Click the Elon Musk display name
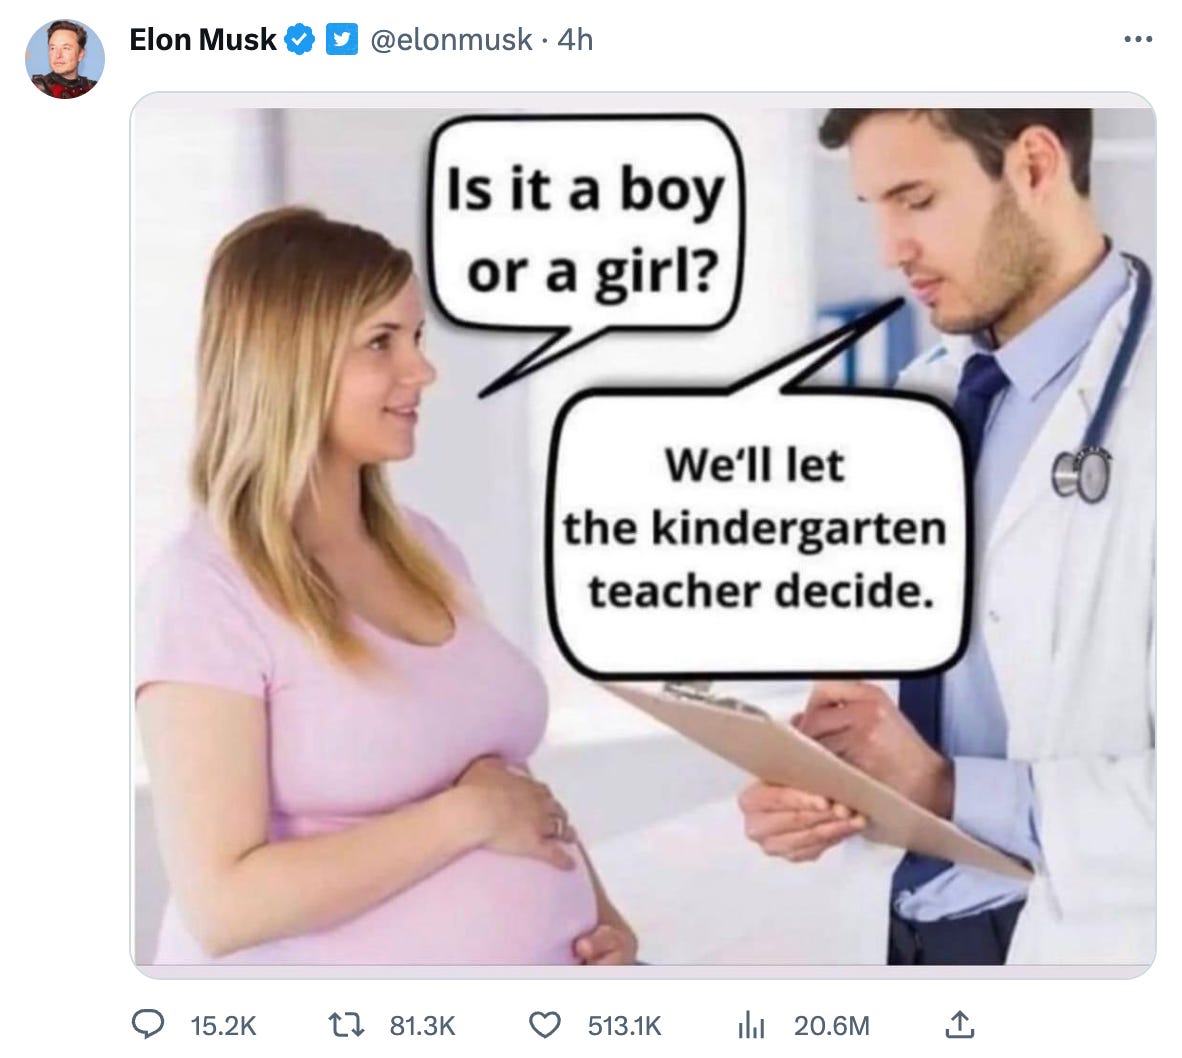 (203, 40)
